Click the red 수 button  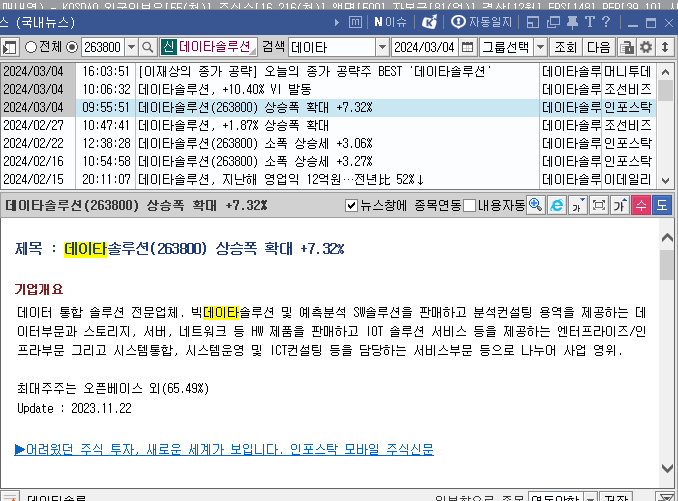tap(641, 205)
